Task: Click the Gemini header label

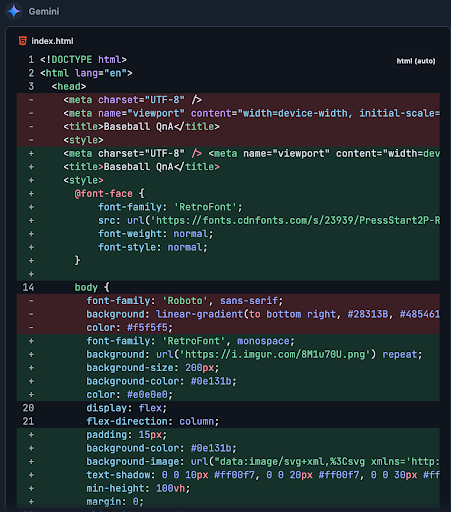Action: point(44,11)
